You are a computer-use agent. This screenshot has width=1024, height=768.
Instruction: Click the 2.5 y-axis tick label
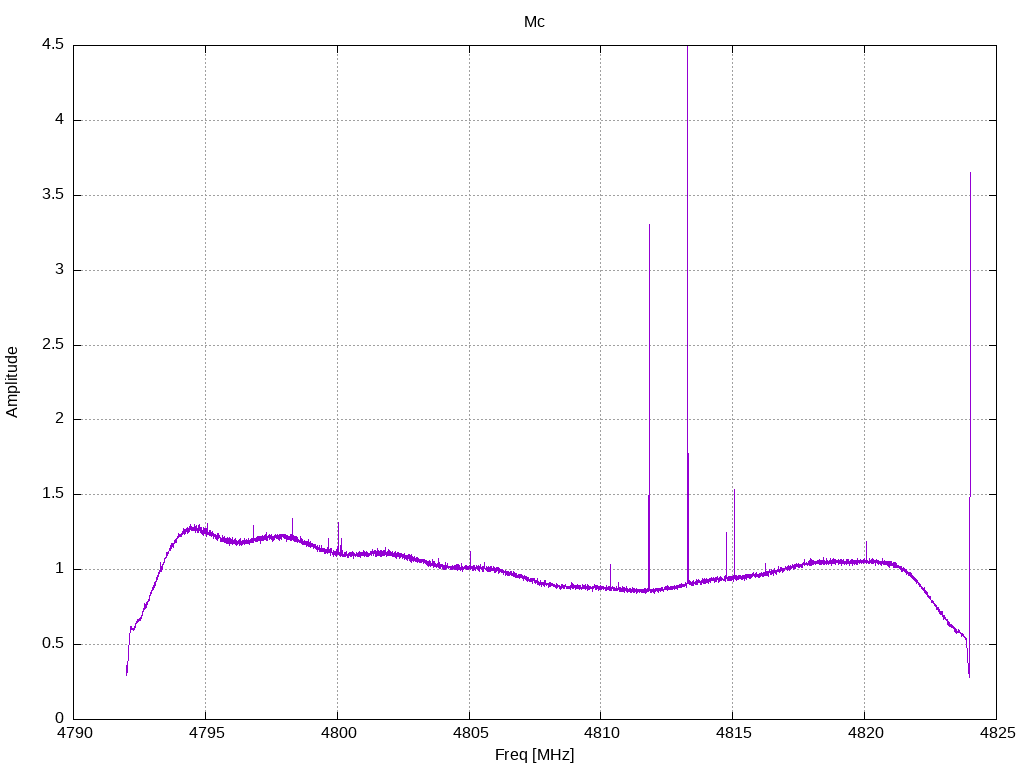point(52,345)
